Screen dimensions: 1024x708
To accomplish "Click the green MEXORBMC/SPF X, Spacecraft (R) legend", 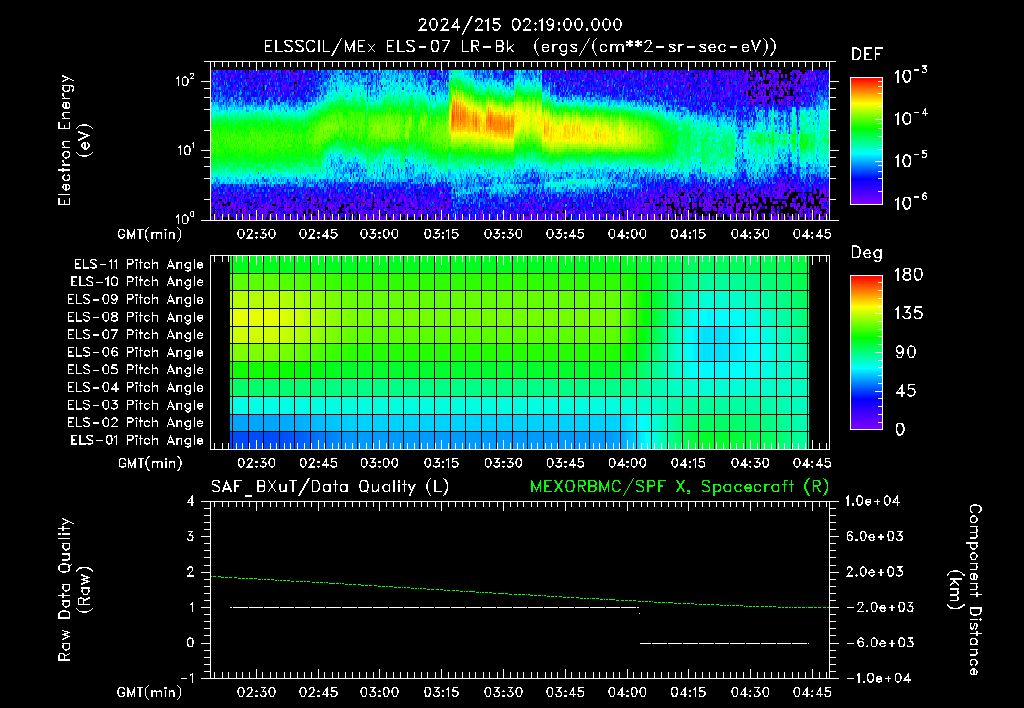I will [x=679, y=487].
